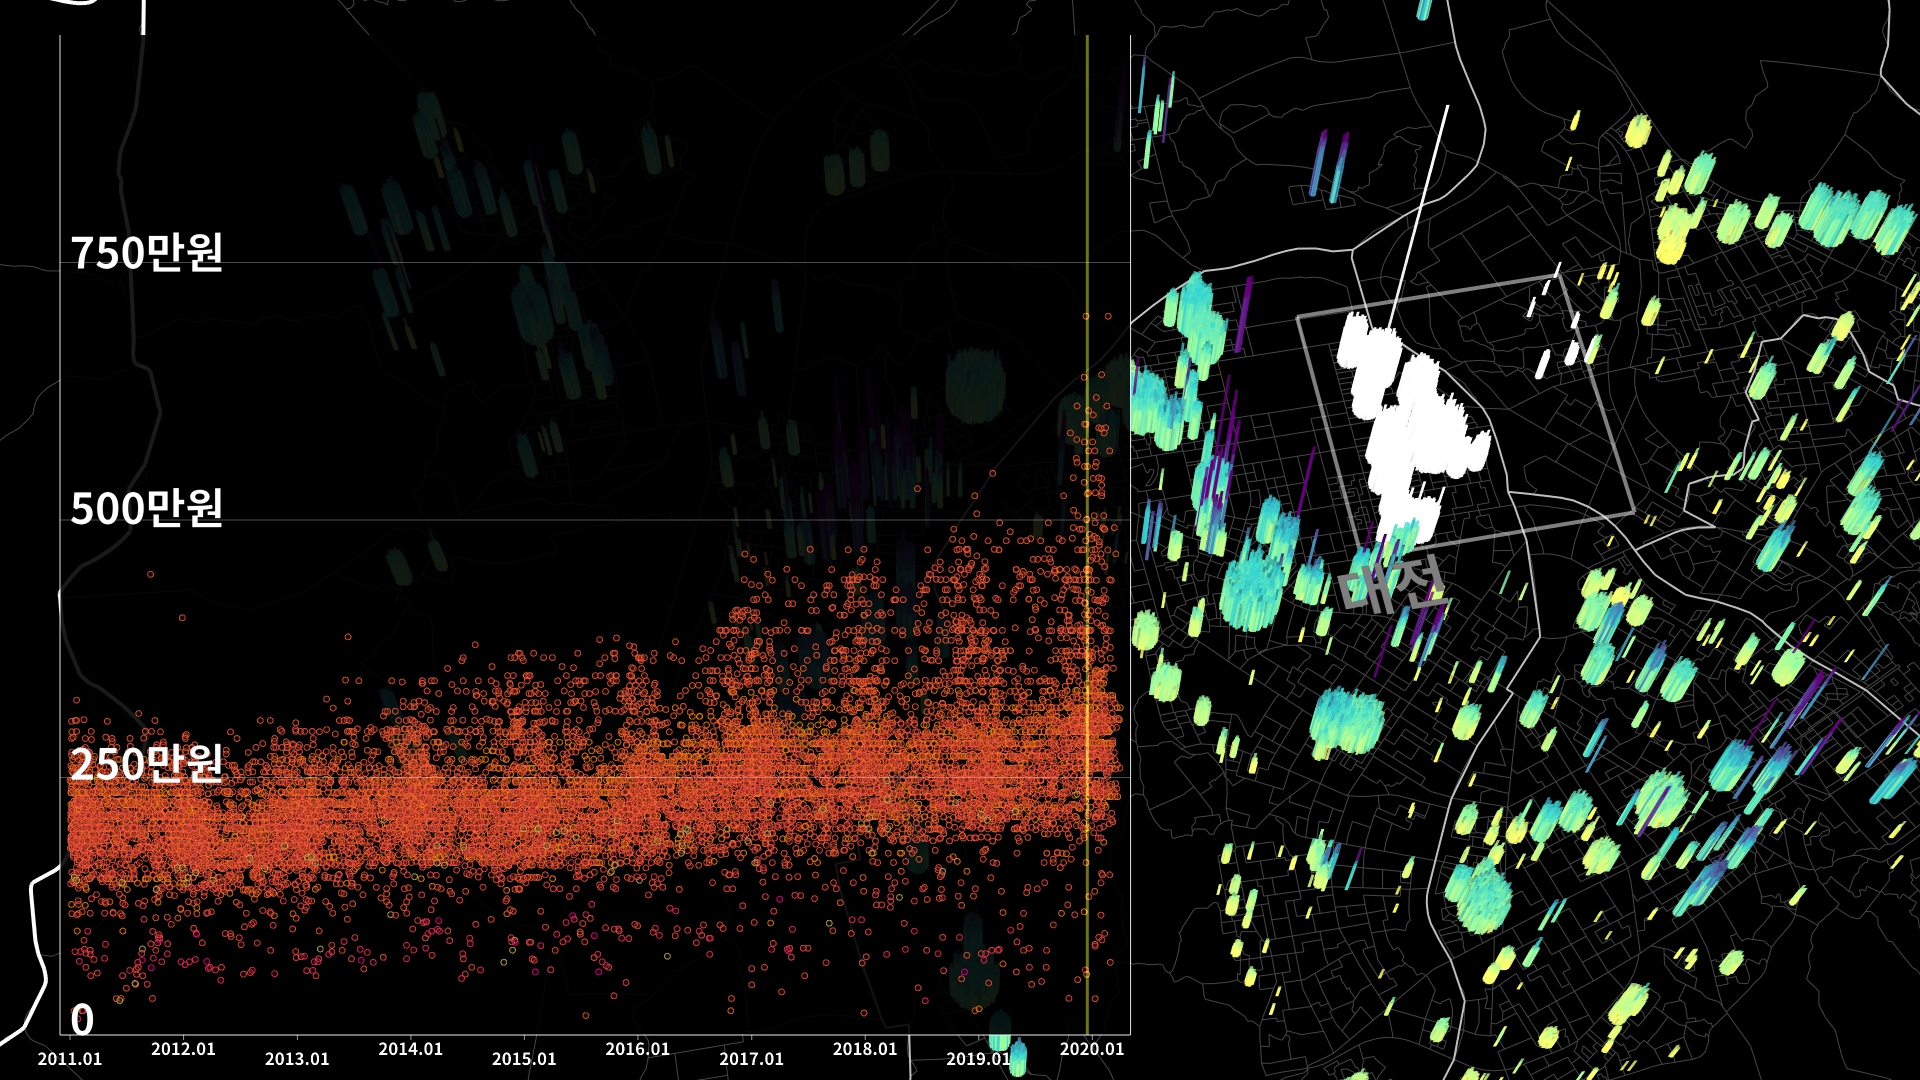Select the 2012.01 date tick label

click(183, 1049)
